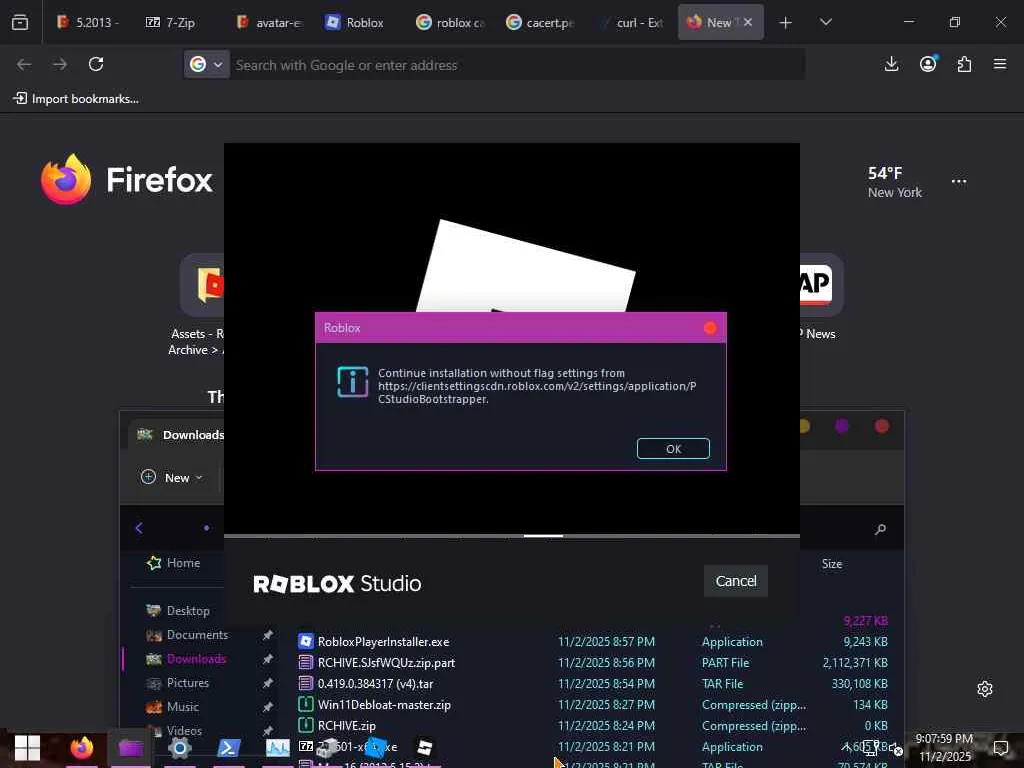The height and width of the screenshot is (768, 1024).
Task: Select 0.419.0.384317 (v4).tar file
Action: [x=592, y=684]
